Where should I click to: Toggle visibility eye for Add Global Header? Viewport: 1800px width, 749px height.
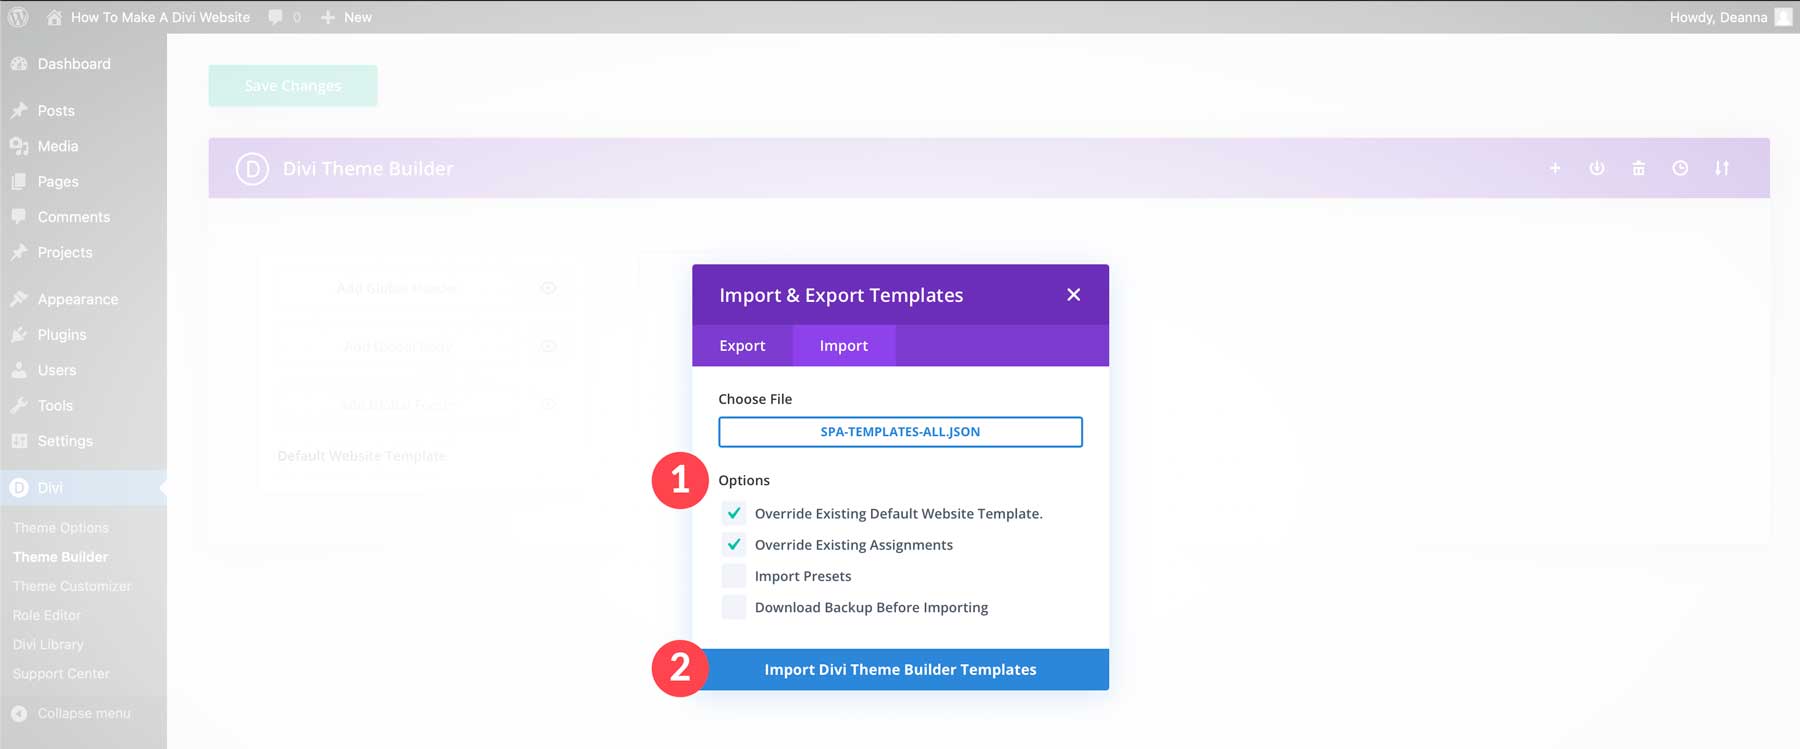548,288
